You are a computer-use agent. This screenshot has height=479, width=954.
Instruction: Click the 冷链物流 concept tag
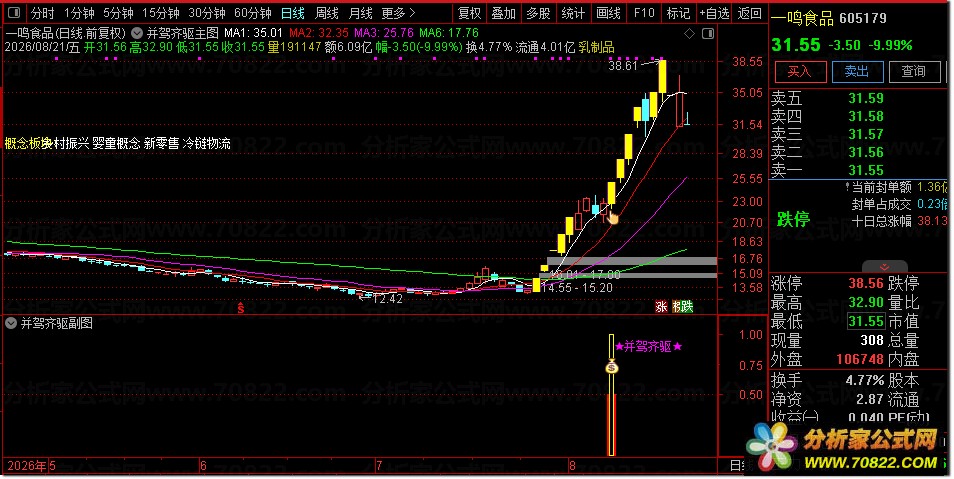(x=207, y=144)
